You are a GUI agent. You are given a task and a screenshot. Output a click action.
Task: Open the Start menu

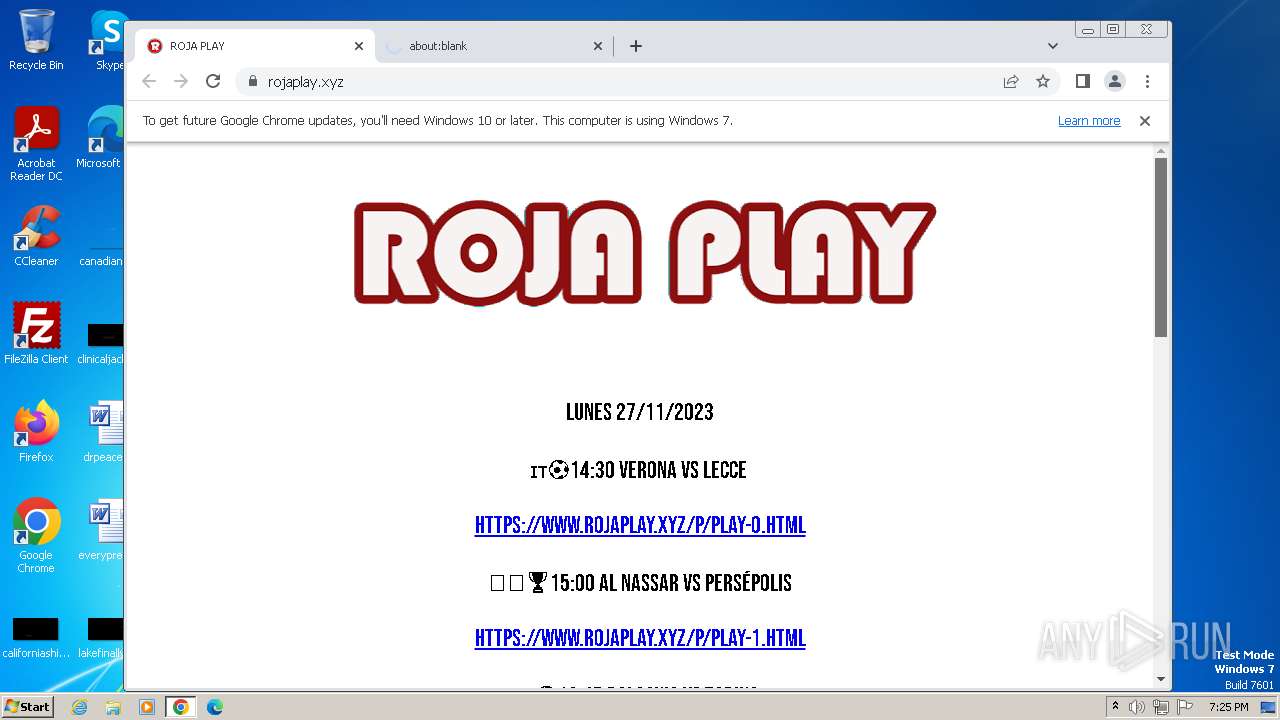(27, 706)
